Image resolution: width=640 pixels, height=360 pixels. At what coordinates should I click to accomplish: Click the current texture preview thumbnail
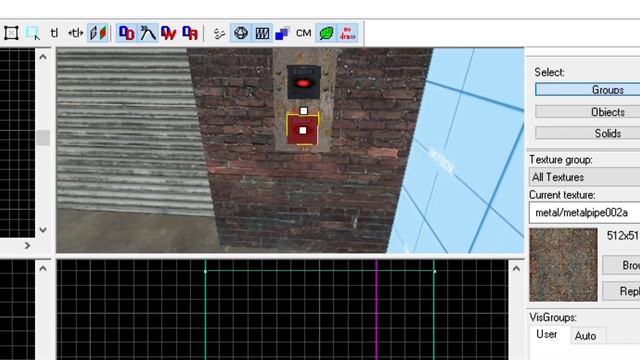[x=563, y=264]
